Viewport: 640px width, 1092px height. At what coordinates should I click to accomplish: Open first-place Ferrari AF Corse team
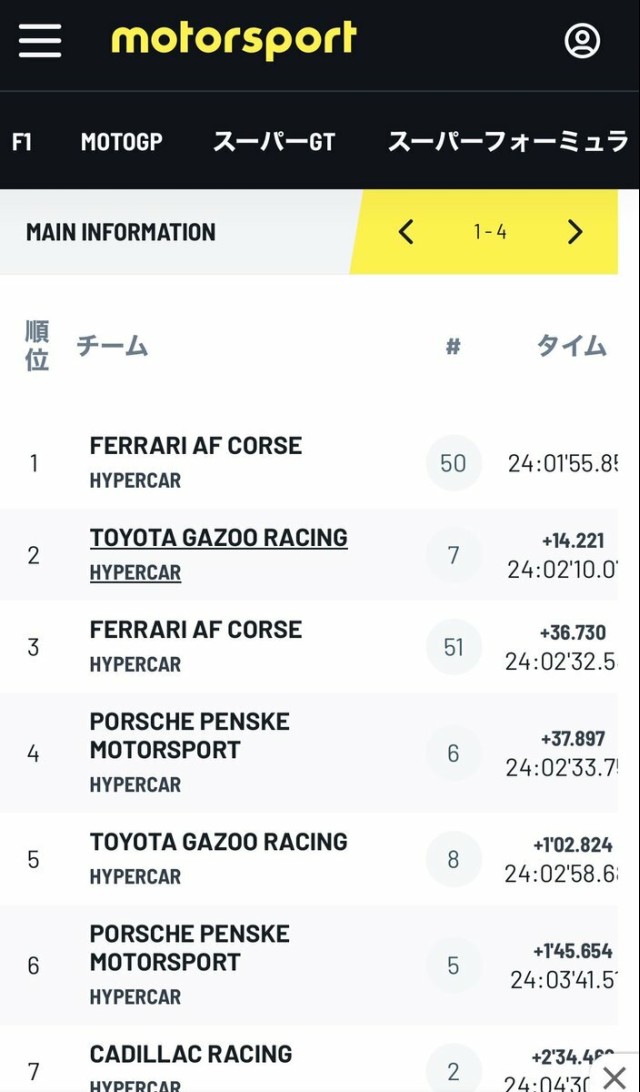pos(195,446)
